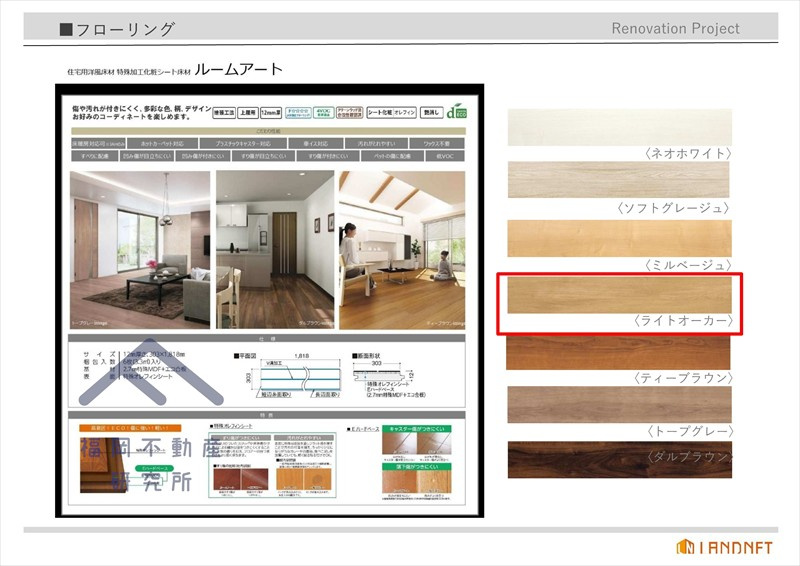Screen dimensions: 800x566
Task: Select the ダルブラウン dark flooring swatch
Action: pyautogui.click(x=619, y=460)
